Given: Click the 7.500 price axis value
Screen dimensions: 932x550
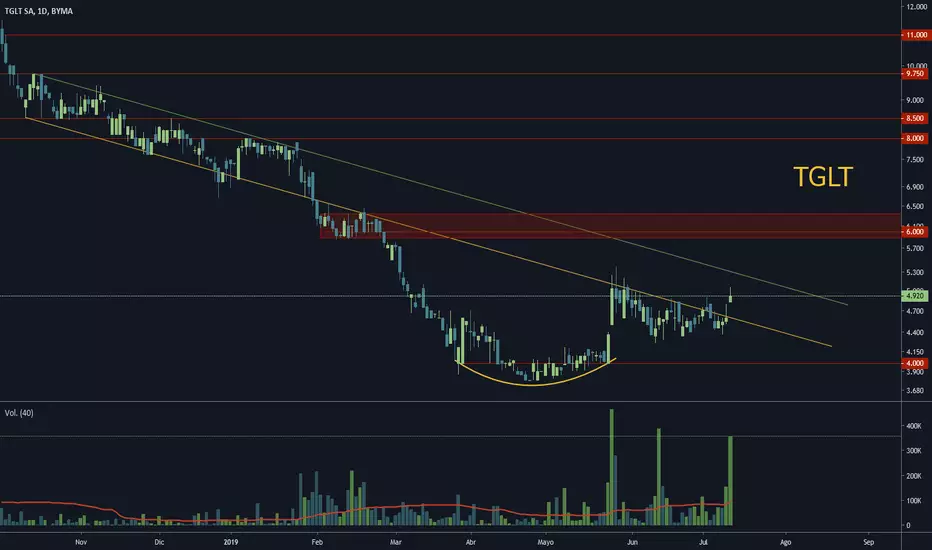Looking at the screenshot, I should tap(915, 159).
